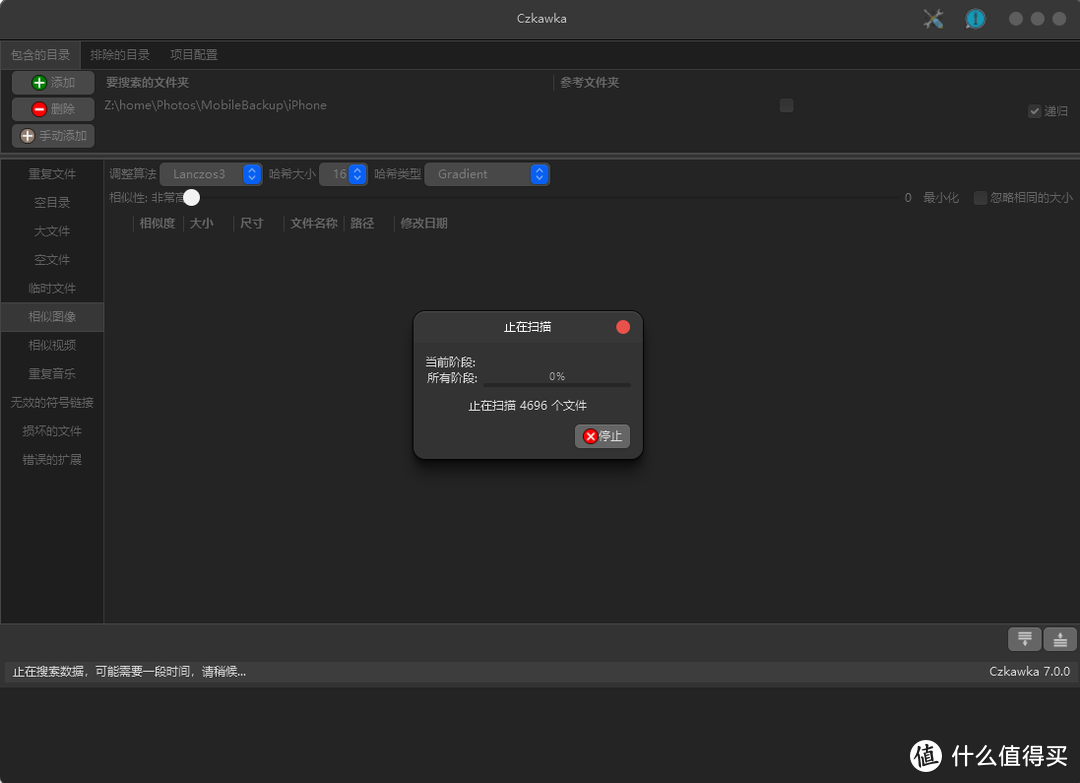
Task: Switch to the 排除的目录 tab
Action: tap(119, 54)
